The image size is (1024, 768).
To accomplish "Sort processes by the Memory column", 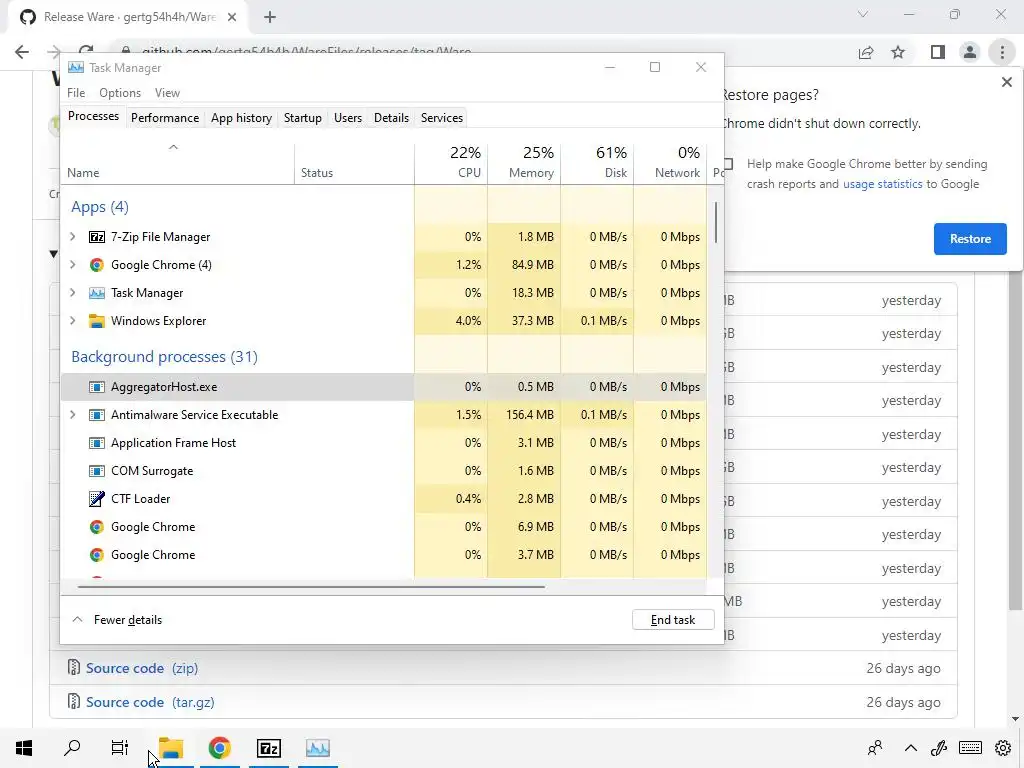I will coord(524,163).
